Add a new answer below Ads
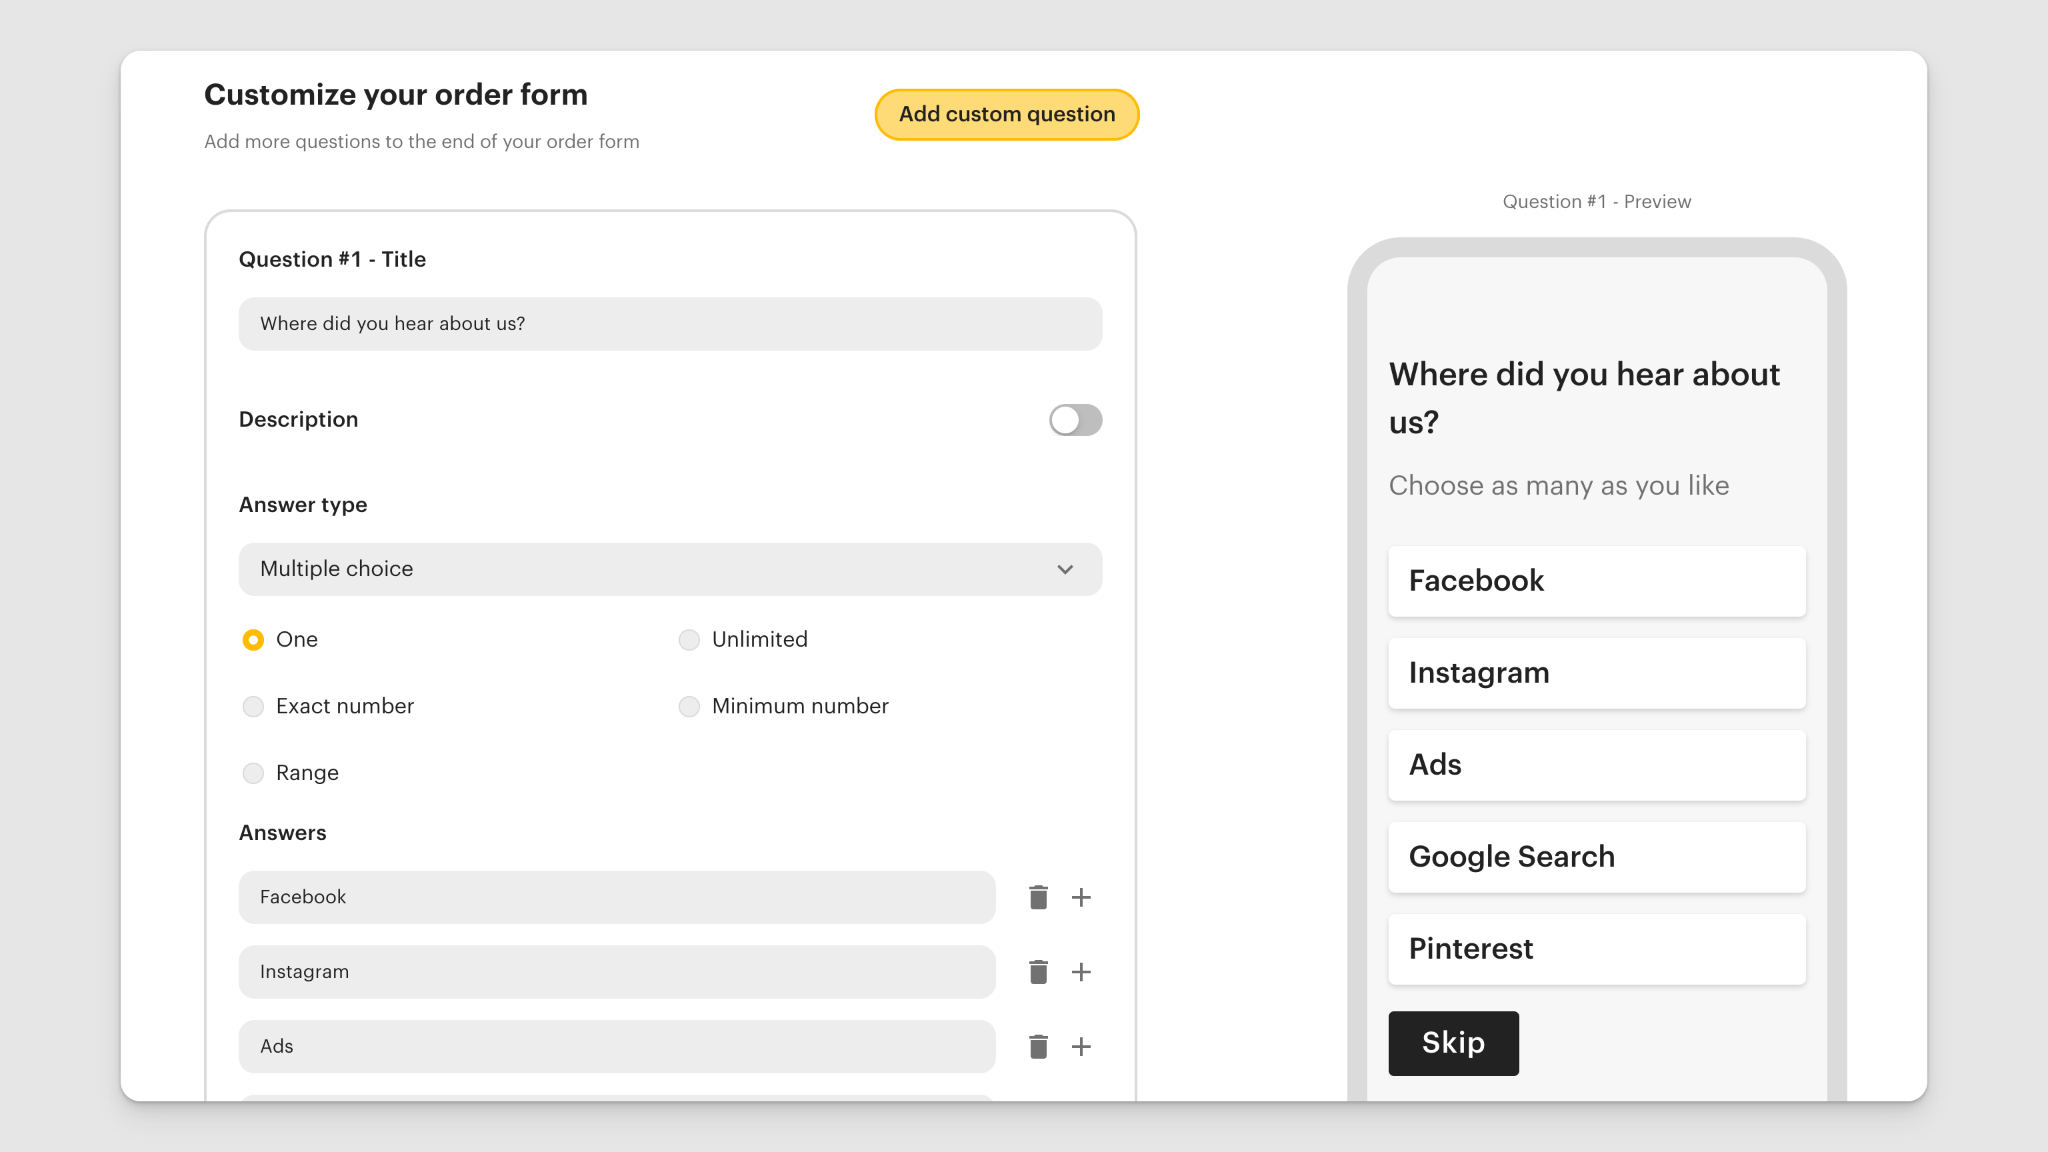The width and height of the screenshot is (2048, 1152). coord(1081,1046)
